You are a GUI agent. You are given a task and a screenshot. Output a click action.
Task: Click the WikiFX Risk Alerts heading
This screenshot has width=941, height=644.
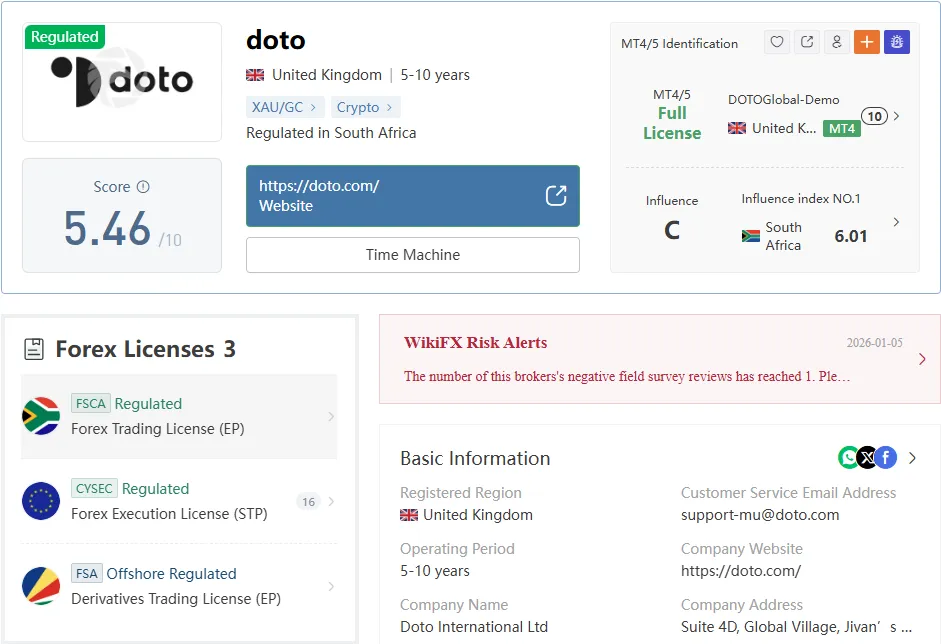click(475, 343)
